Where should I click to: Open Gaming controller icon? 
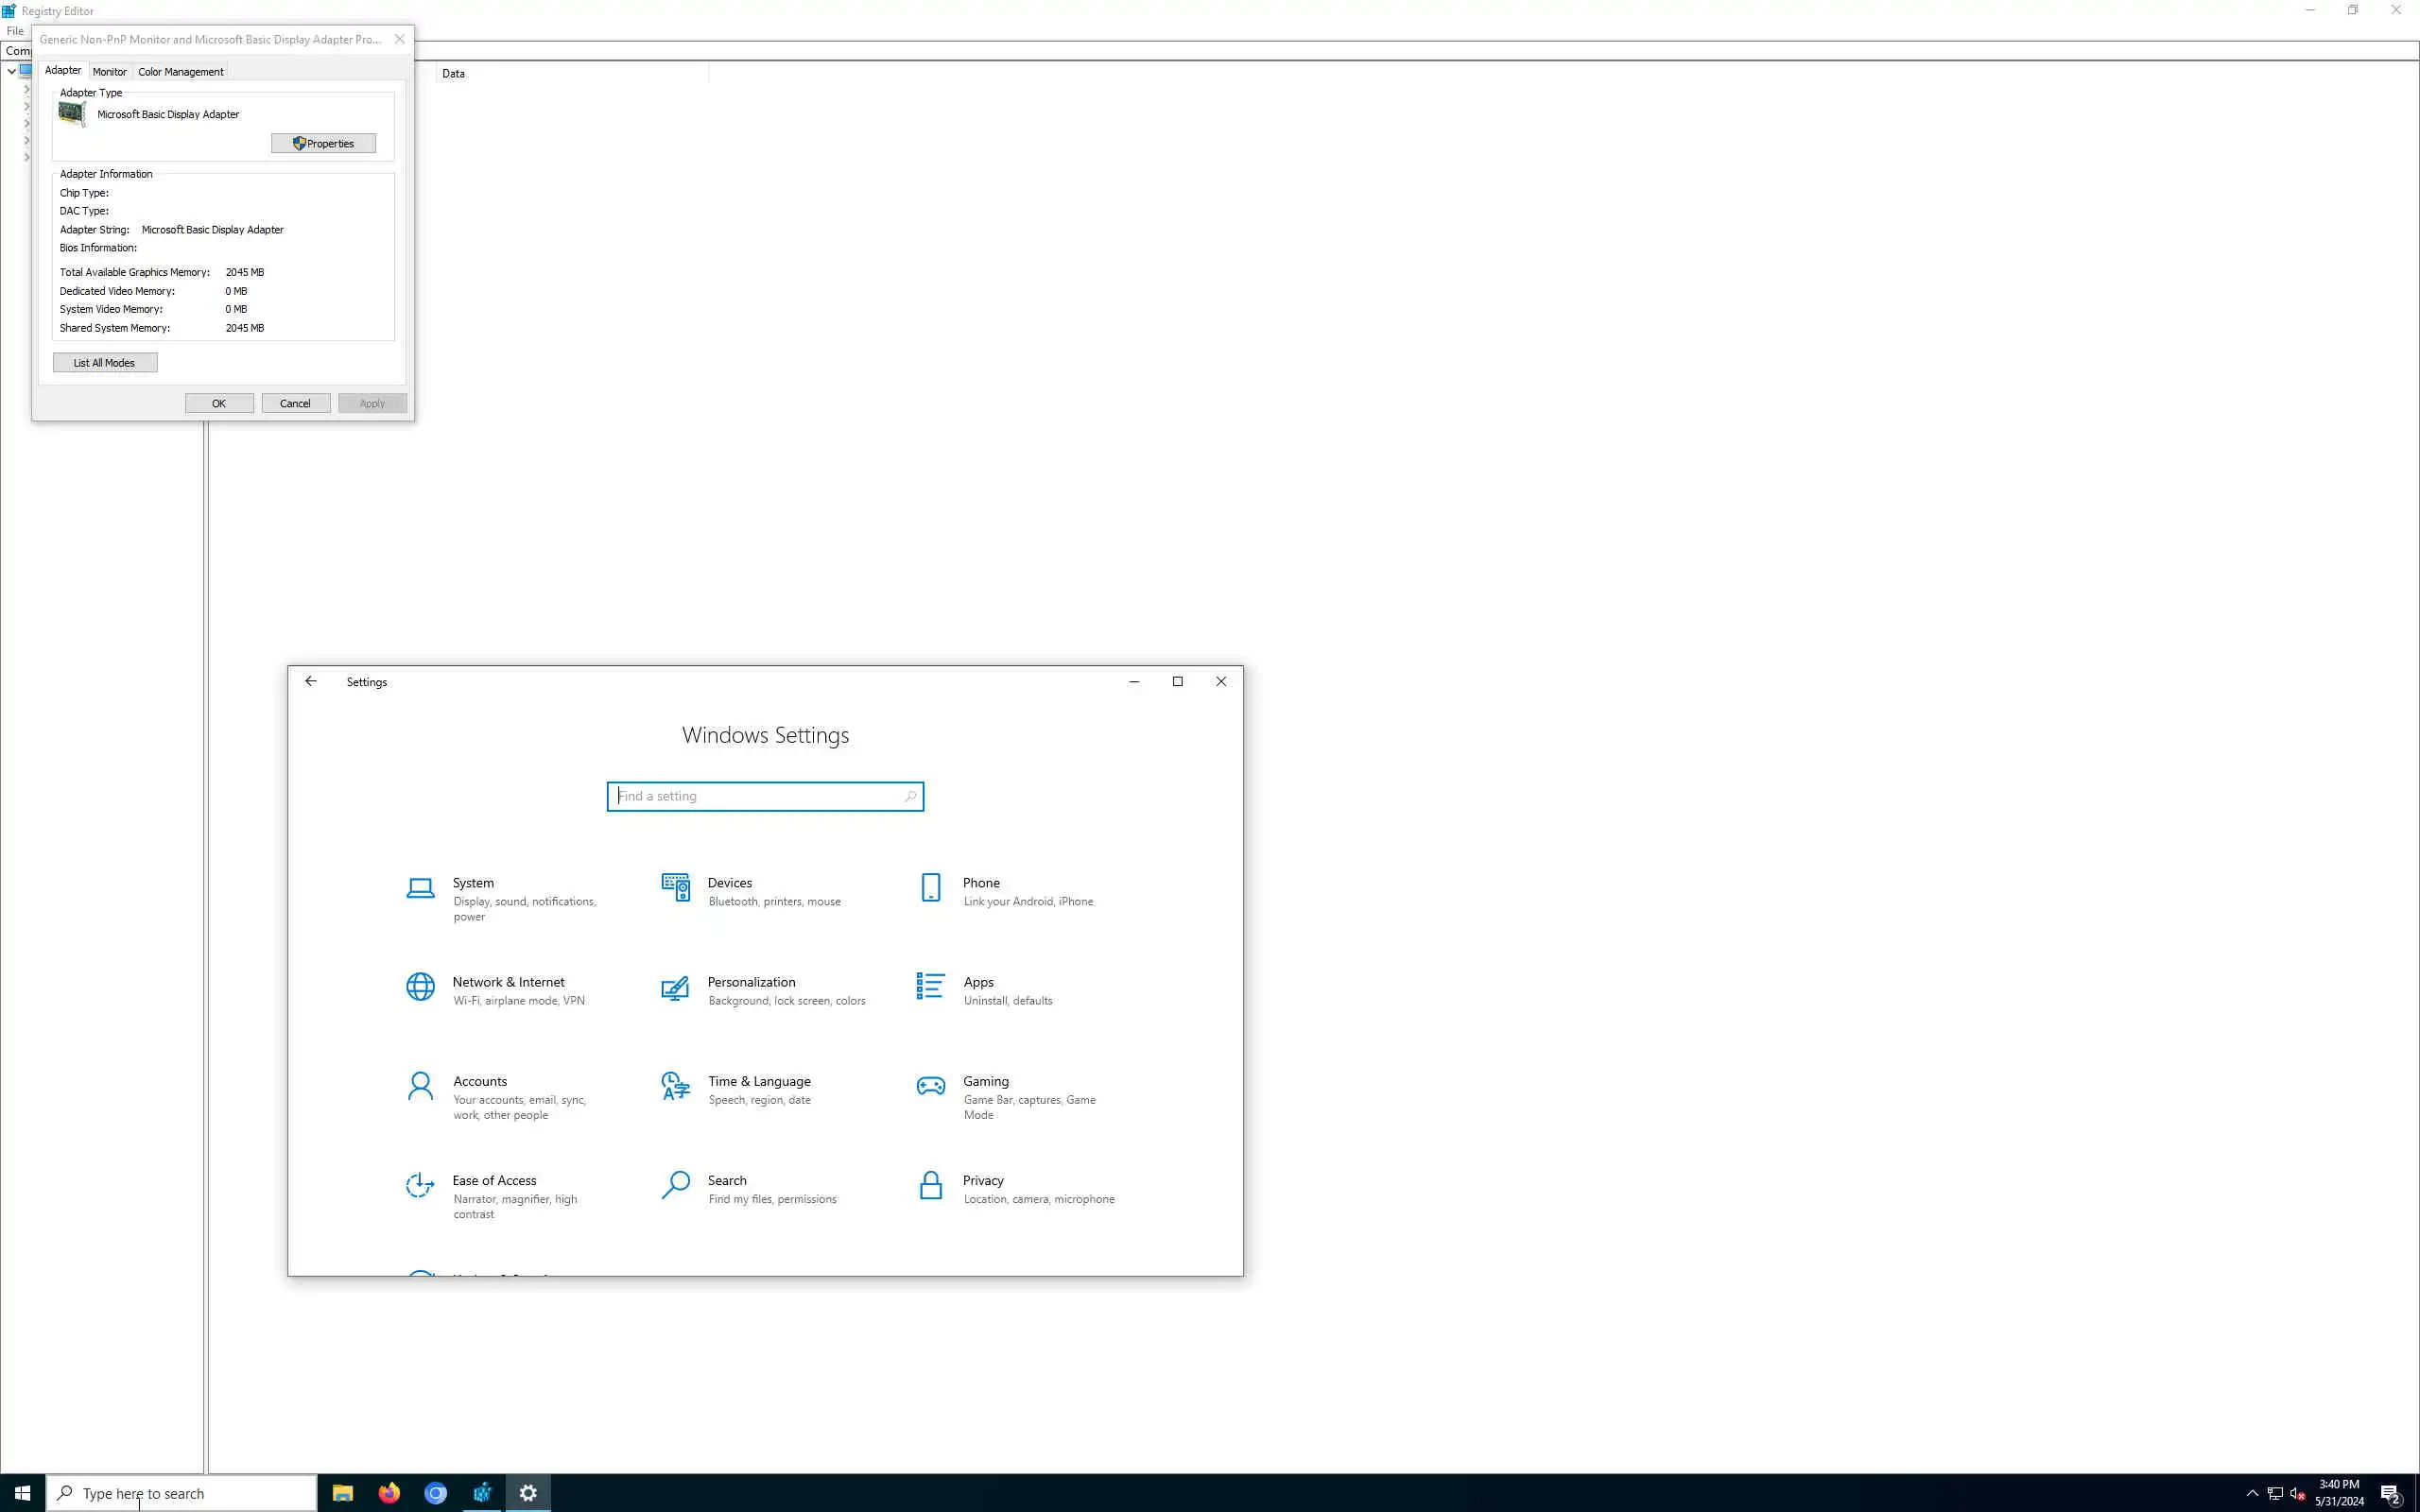[930, 1086]
